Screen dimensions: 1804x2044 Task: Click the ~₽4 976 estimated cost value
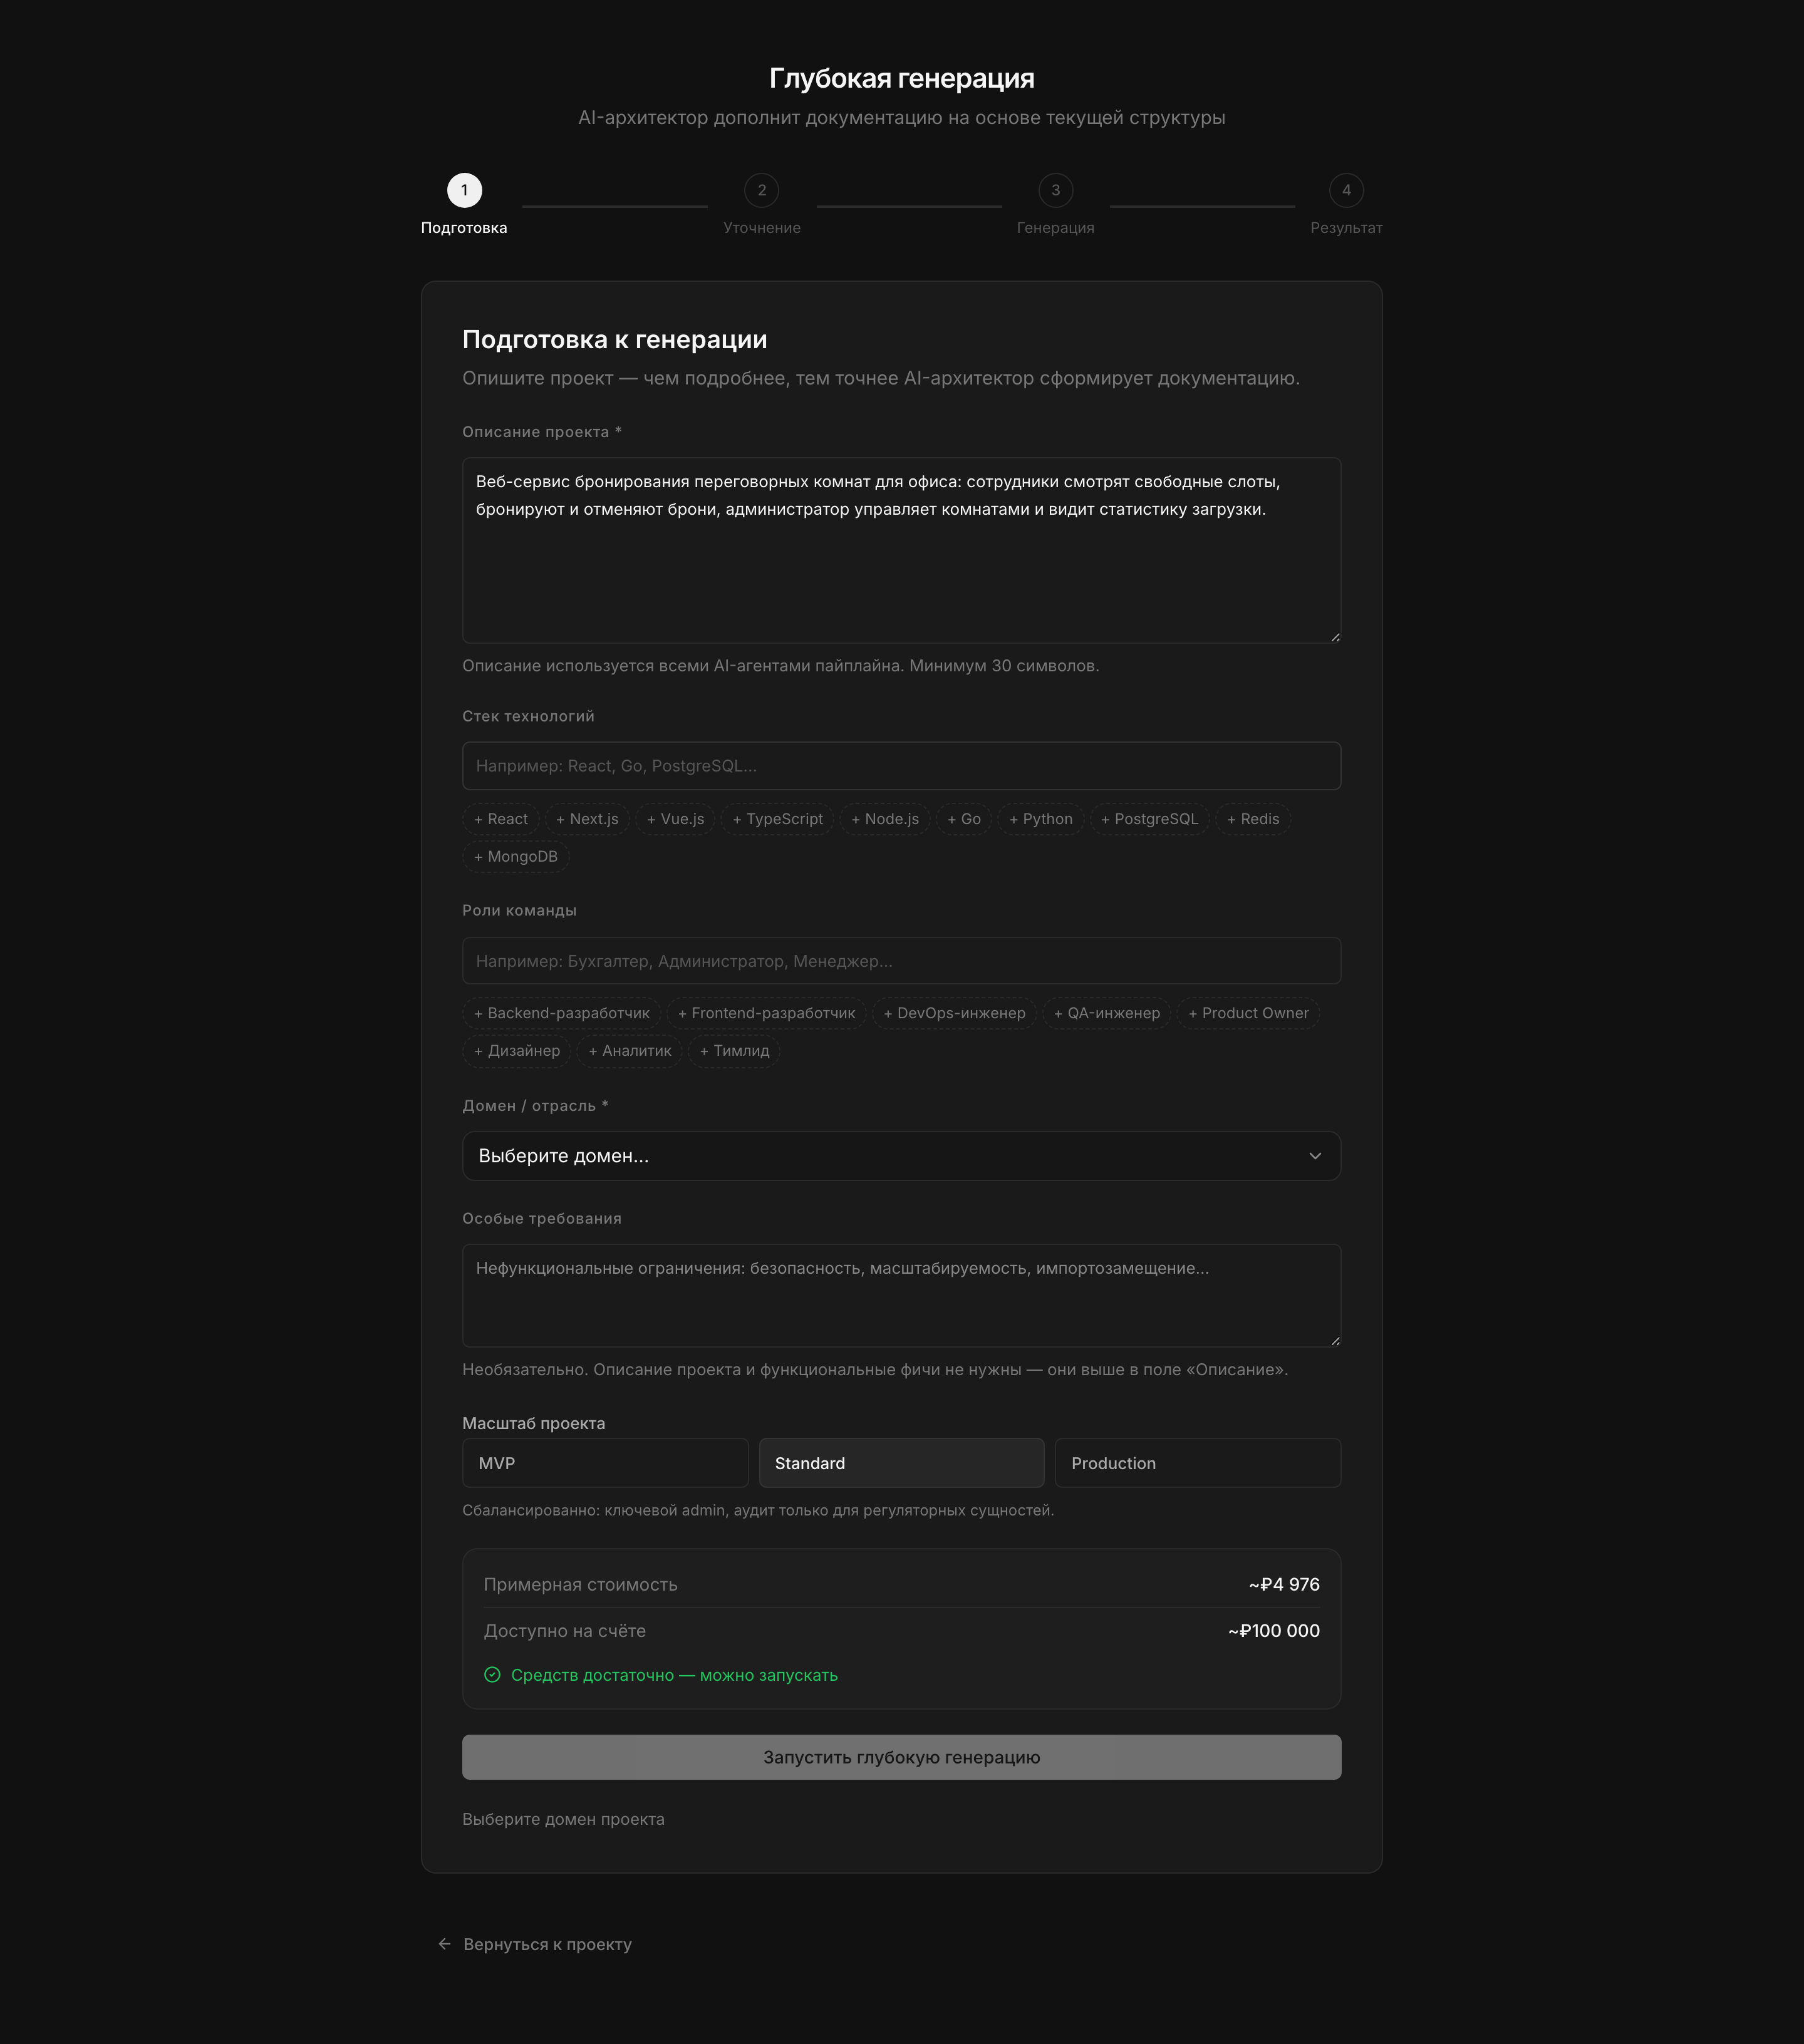[x=1284, y=1584]
